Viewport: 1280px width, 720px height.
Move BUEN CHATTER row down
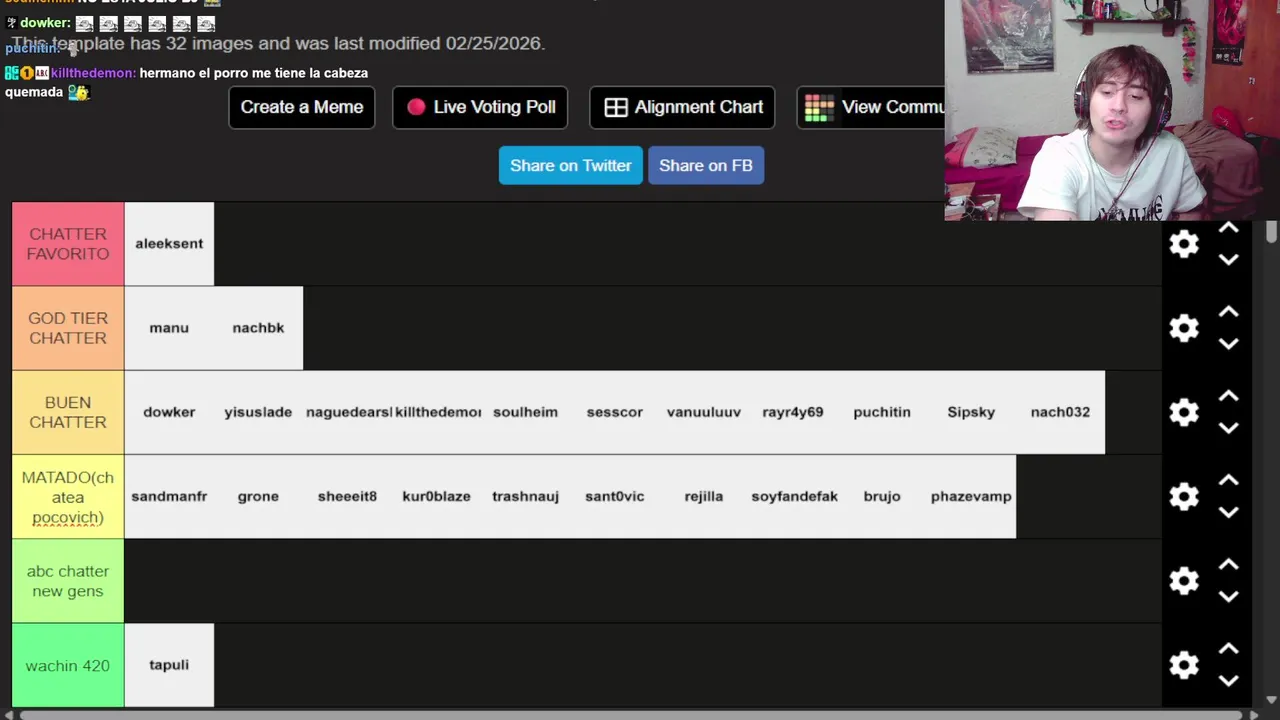tap(1229, 427)
